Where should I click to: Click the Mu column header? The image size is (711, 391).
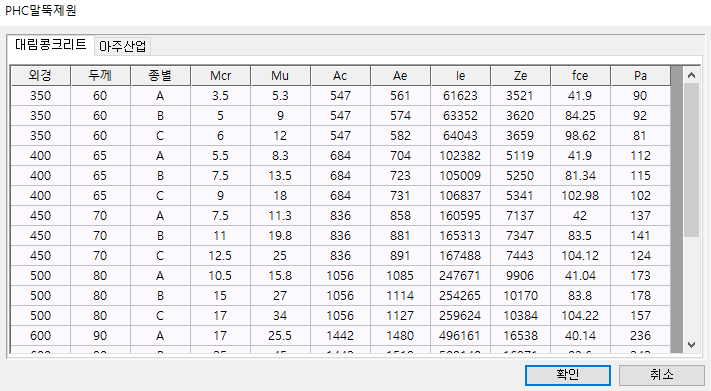tap(281, 76)
